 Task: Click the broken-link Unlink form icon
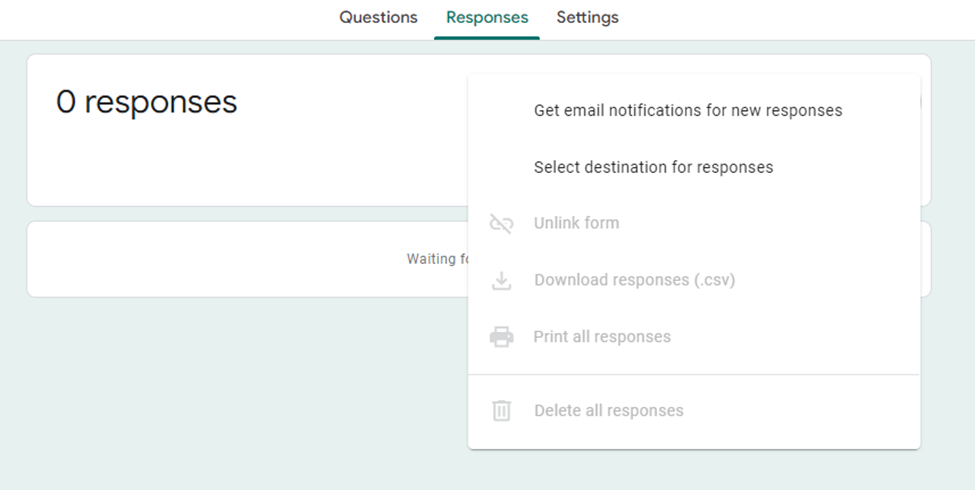[x=501, y=224]
